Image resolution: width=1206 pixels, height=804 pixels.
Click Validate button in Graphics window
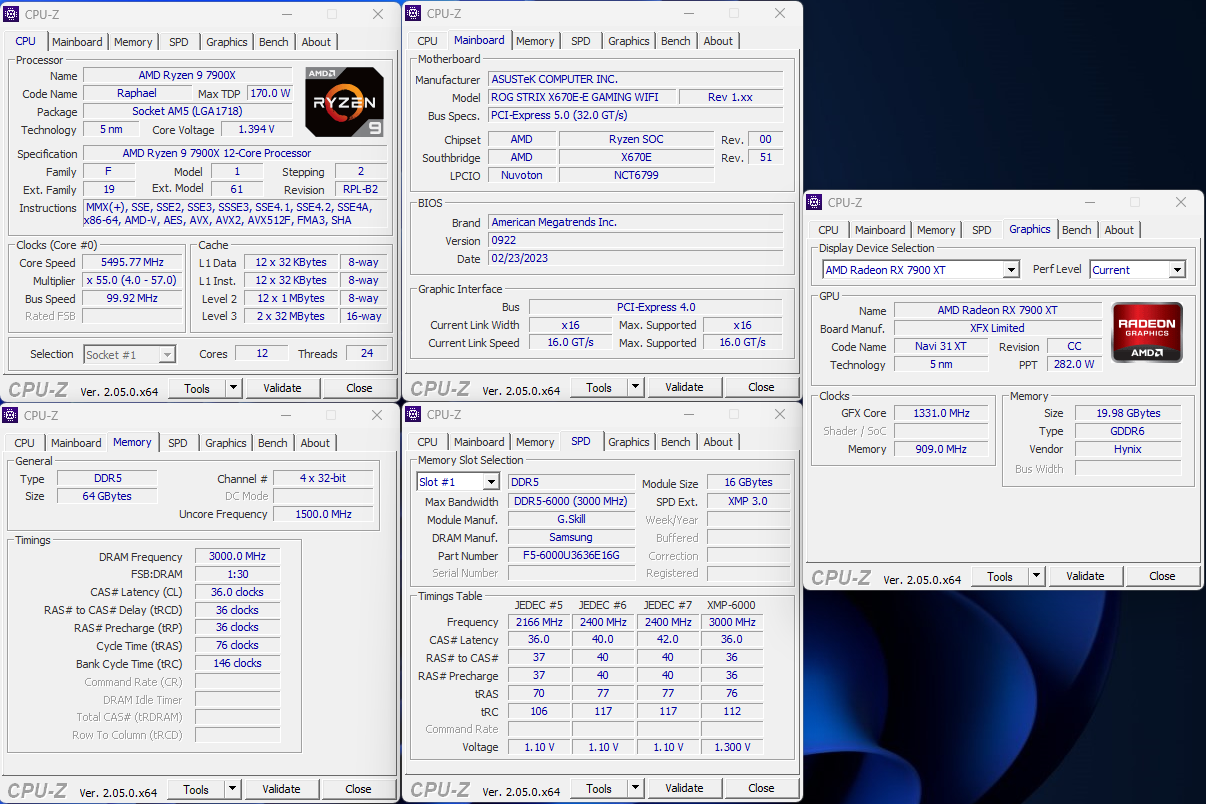click(x=1085, y=576)
